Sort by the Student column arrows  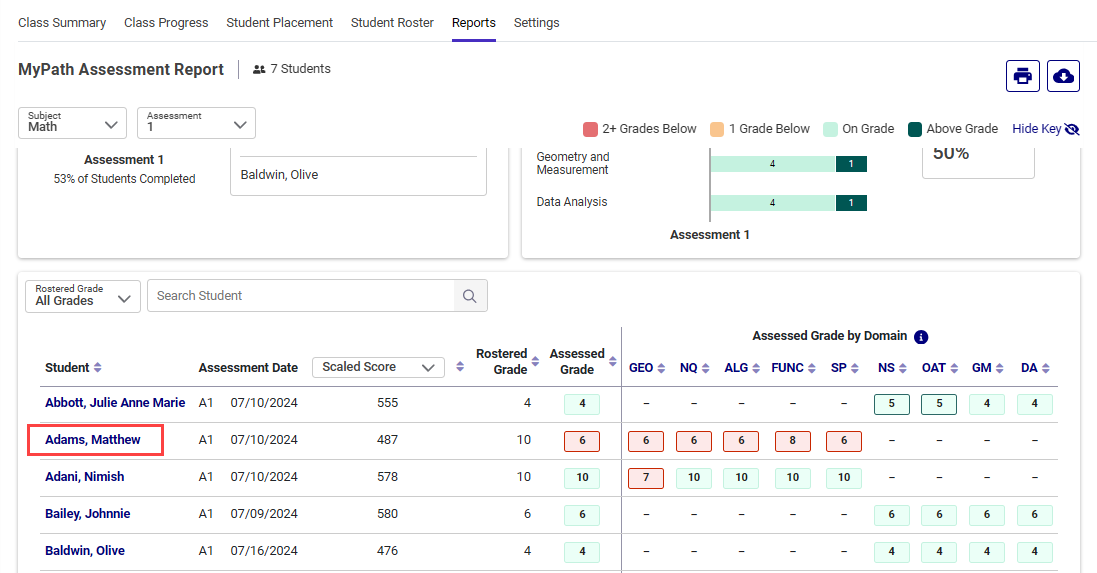point(98,368)
